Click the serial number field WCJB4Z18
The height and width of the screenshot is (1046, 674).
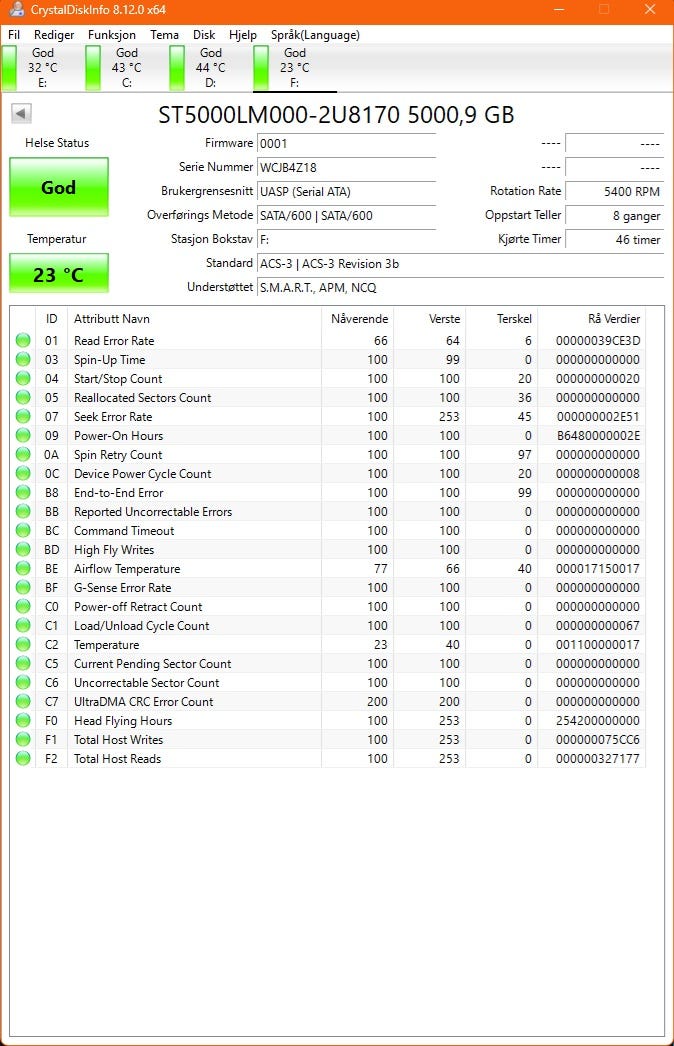click(346, 167)
